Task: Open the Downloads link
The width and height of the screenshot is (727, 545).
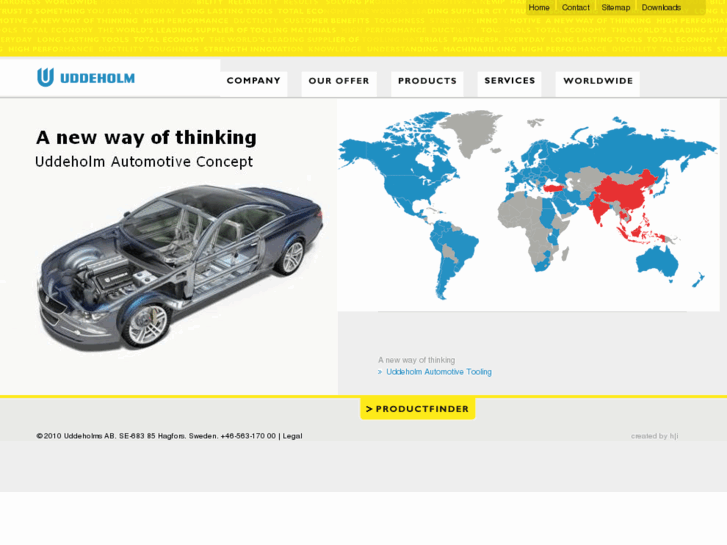Action: pos(661,7)
